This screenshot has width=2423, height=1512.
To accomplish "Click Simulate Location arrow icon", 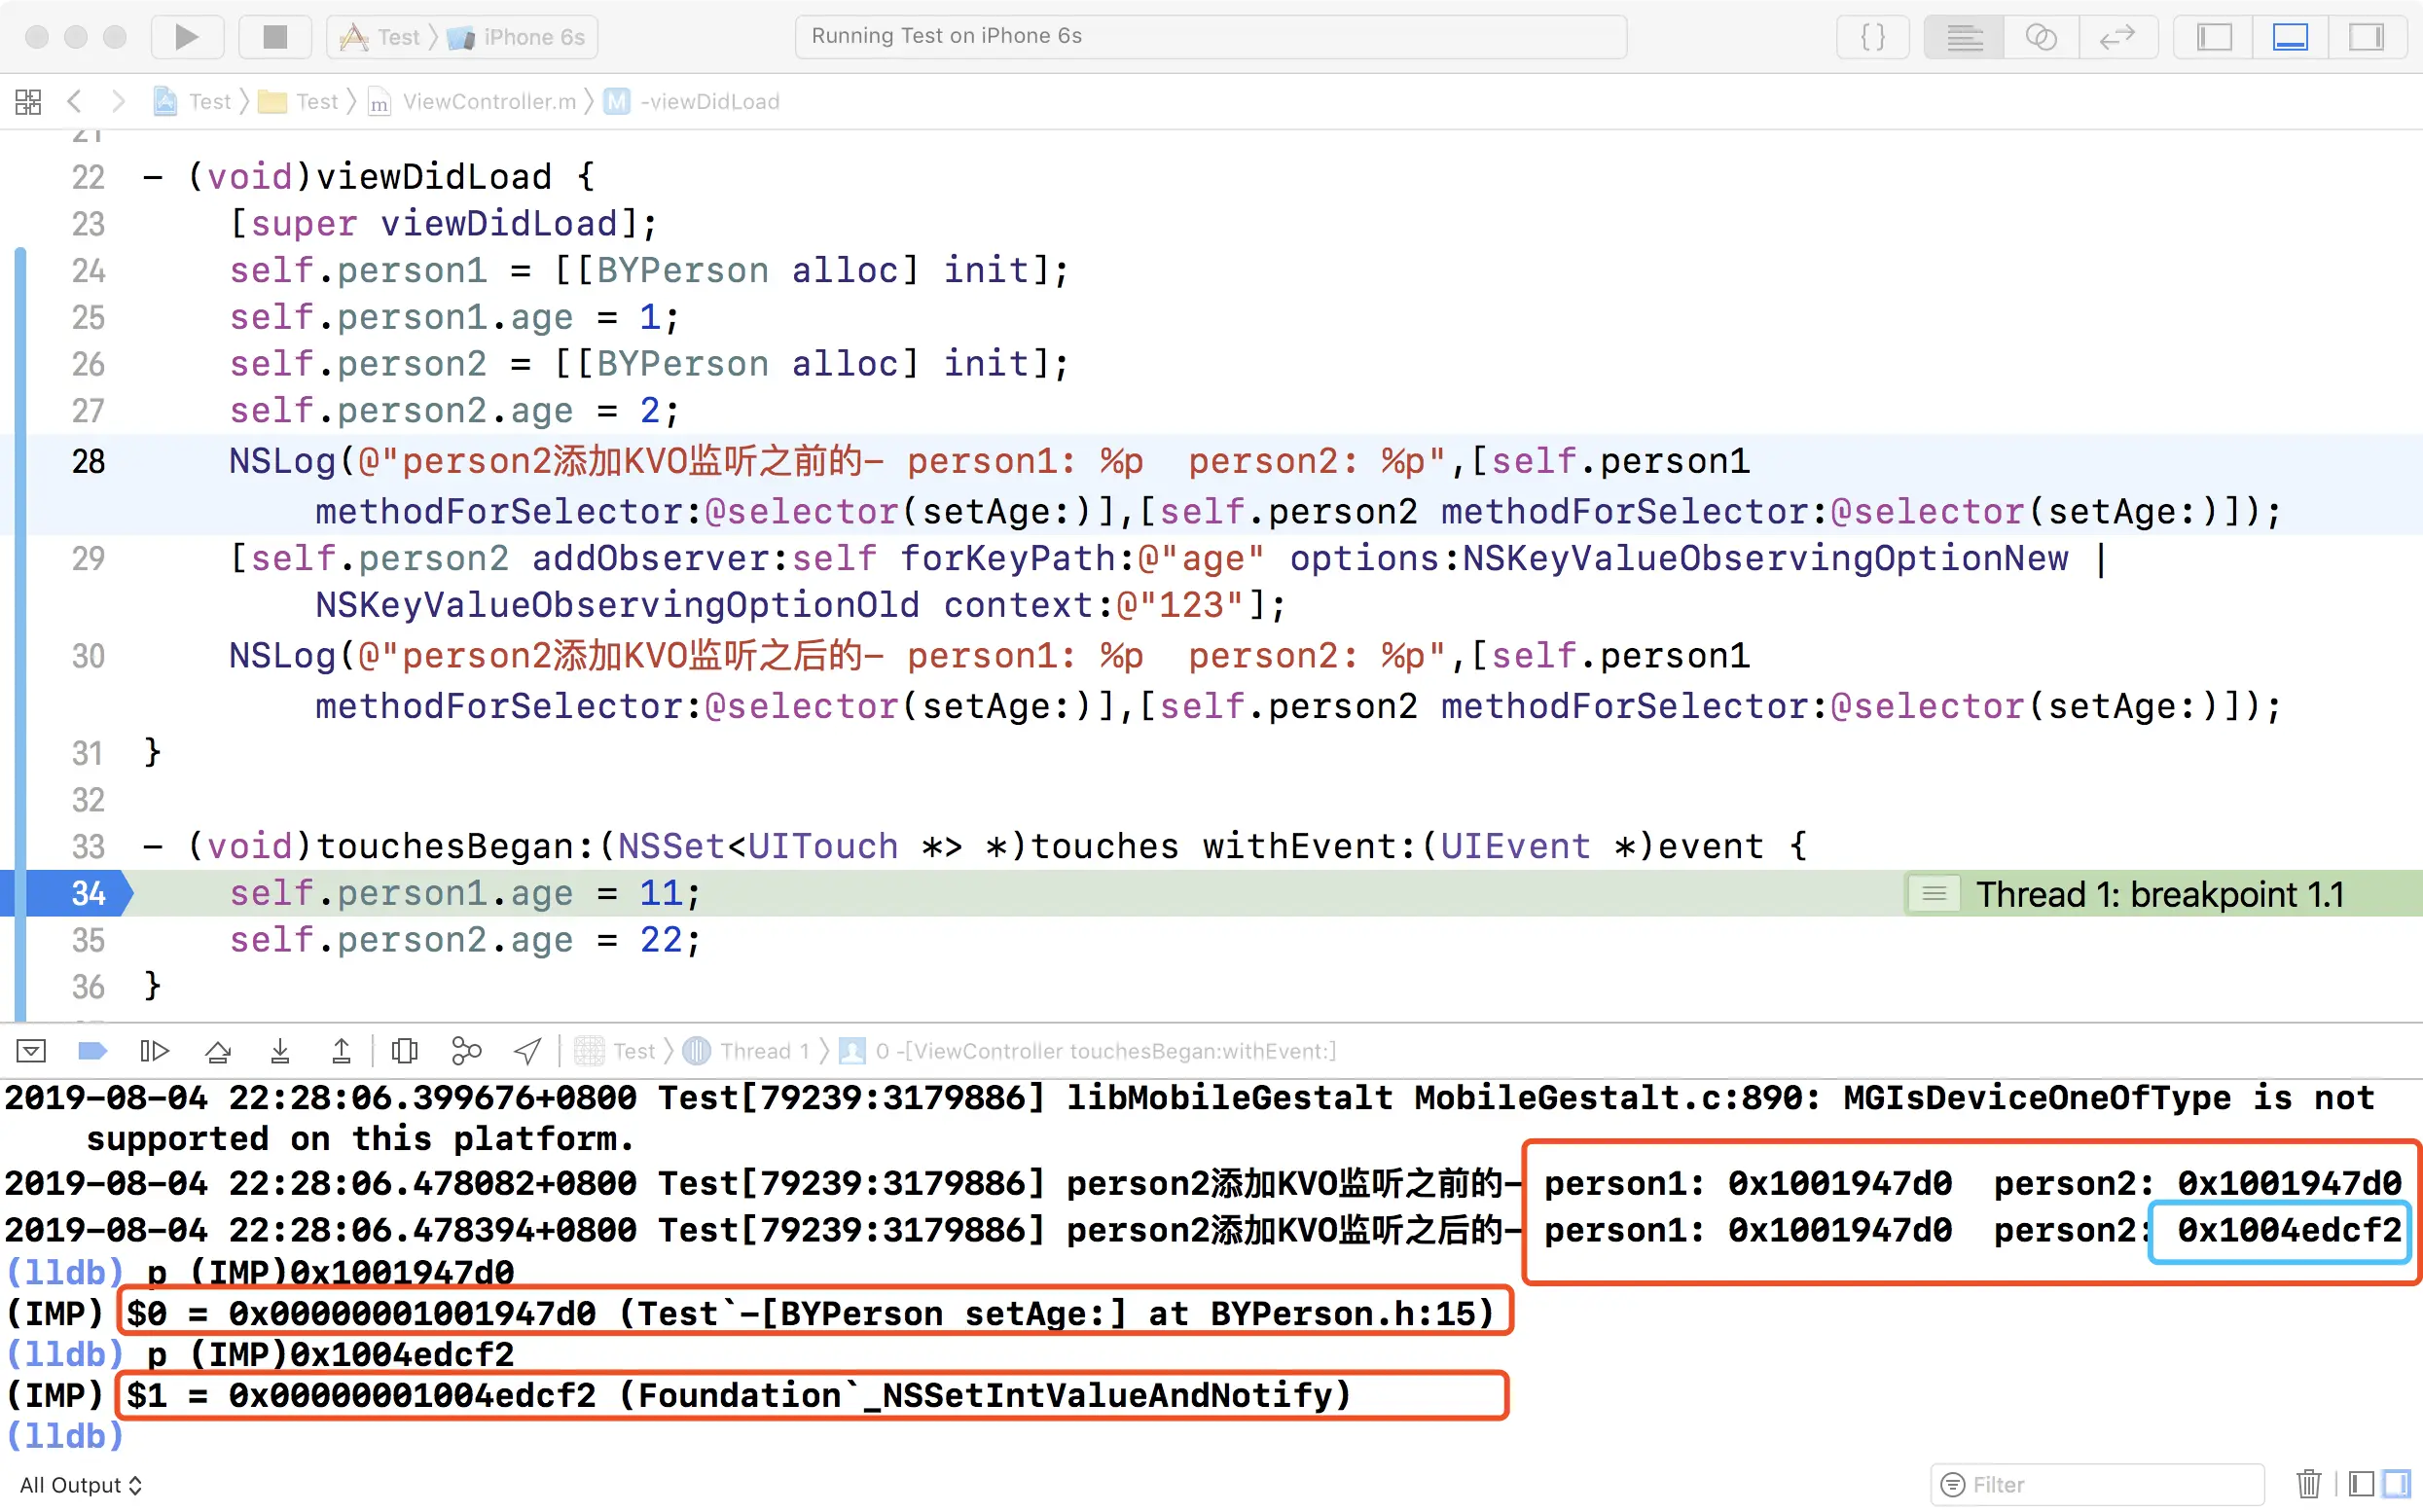I will pos(527,1051).
